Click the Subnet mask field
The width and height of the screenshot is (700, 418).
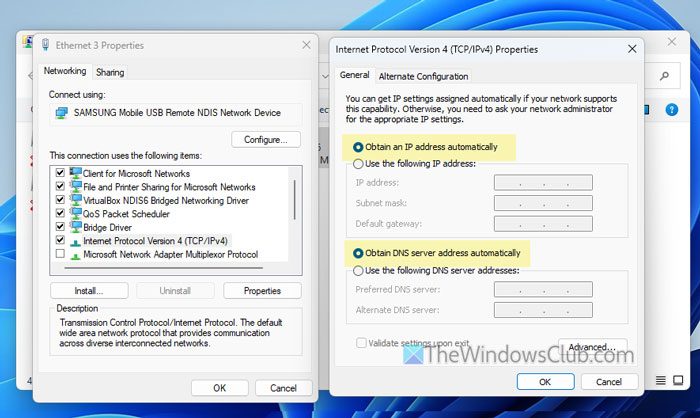(543, 203)
